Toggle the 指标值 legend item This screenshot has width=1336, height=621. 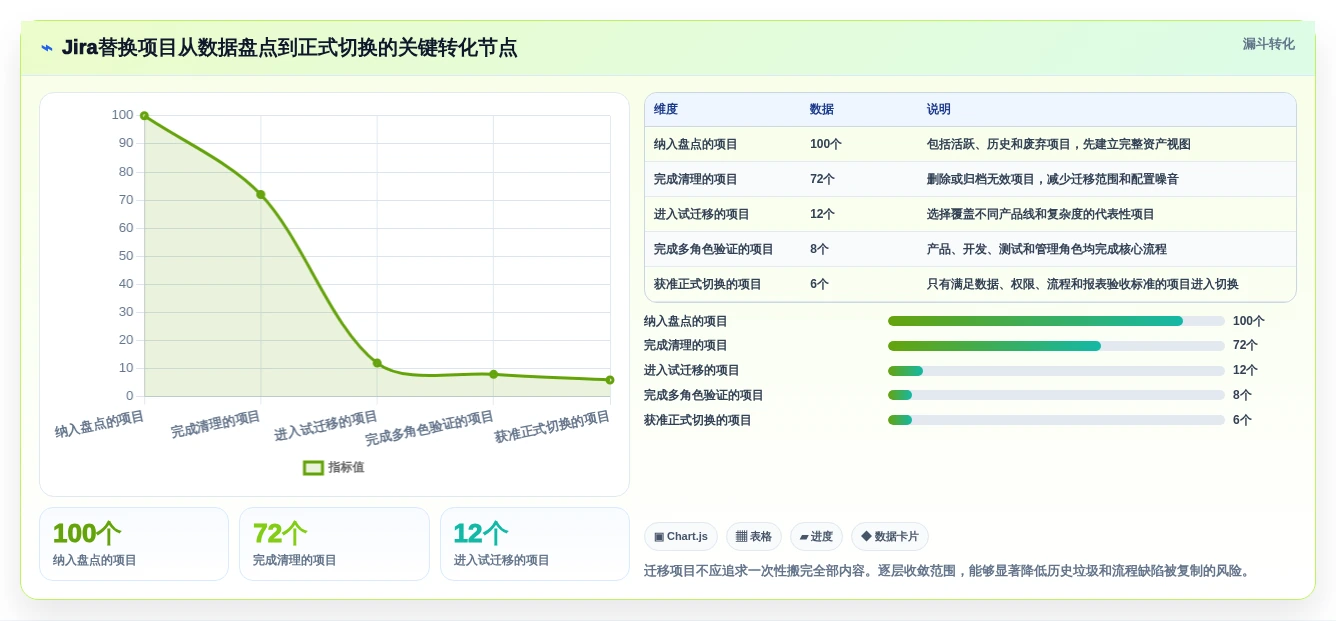click(334, 467)
